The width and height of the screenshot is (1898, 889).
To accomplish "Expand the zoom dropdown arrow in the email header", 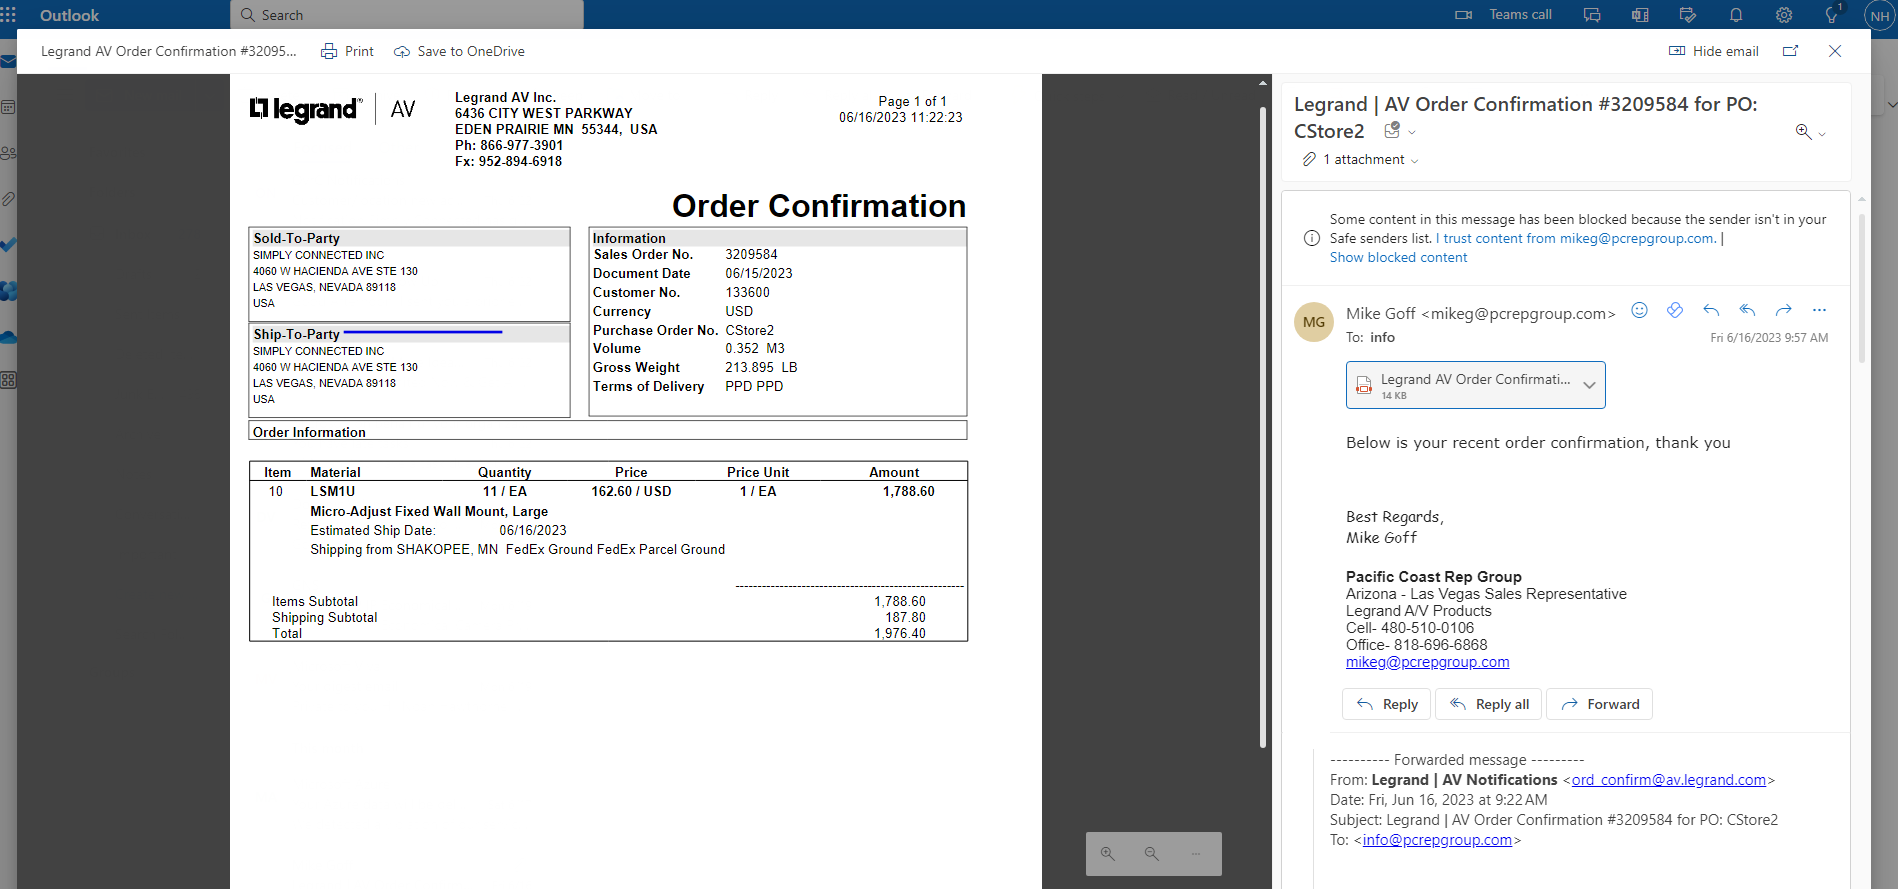I will pyautogui.click(x=1822, y=134).
